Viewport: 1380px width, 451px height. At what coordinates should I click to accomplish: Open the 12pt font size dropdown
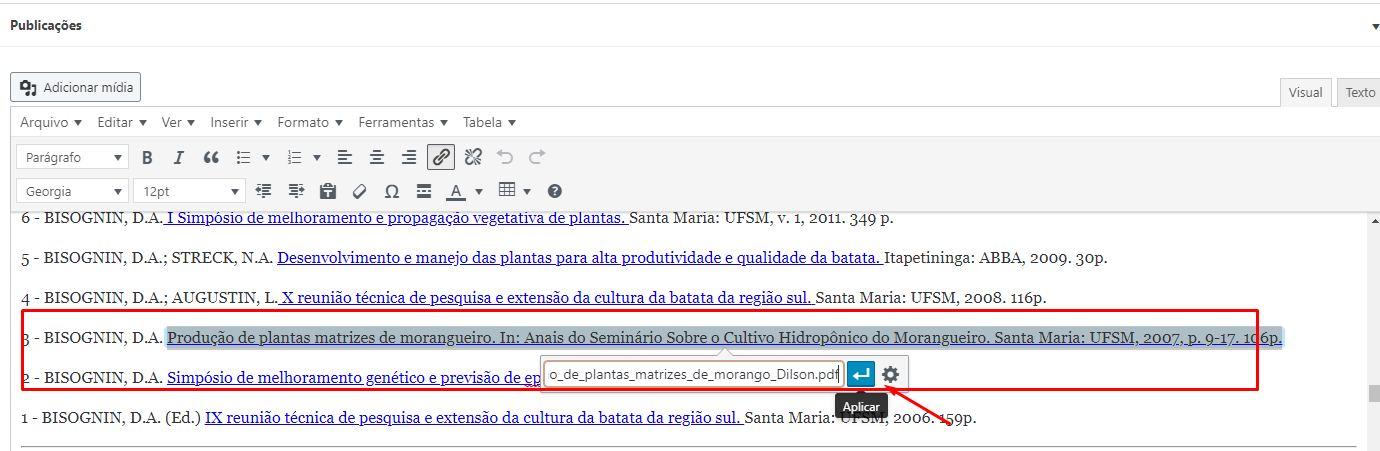coord(190,191)
